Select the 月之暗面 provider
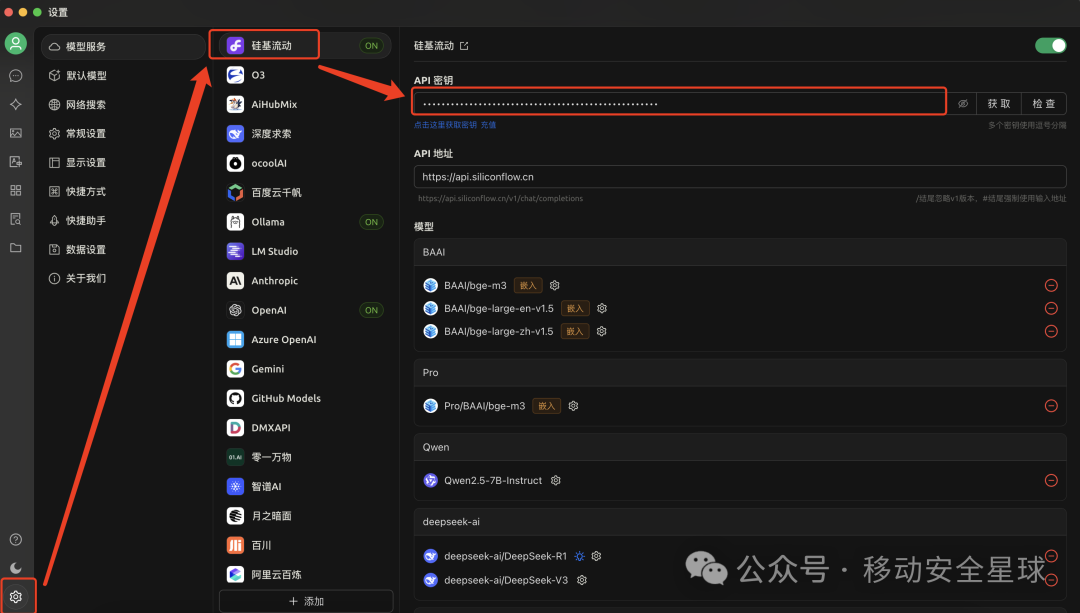 coord(305,516)
